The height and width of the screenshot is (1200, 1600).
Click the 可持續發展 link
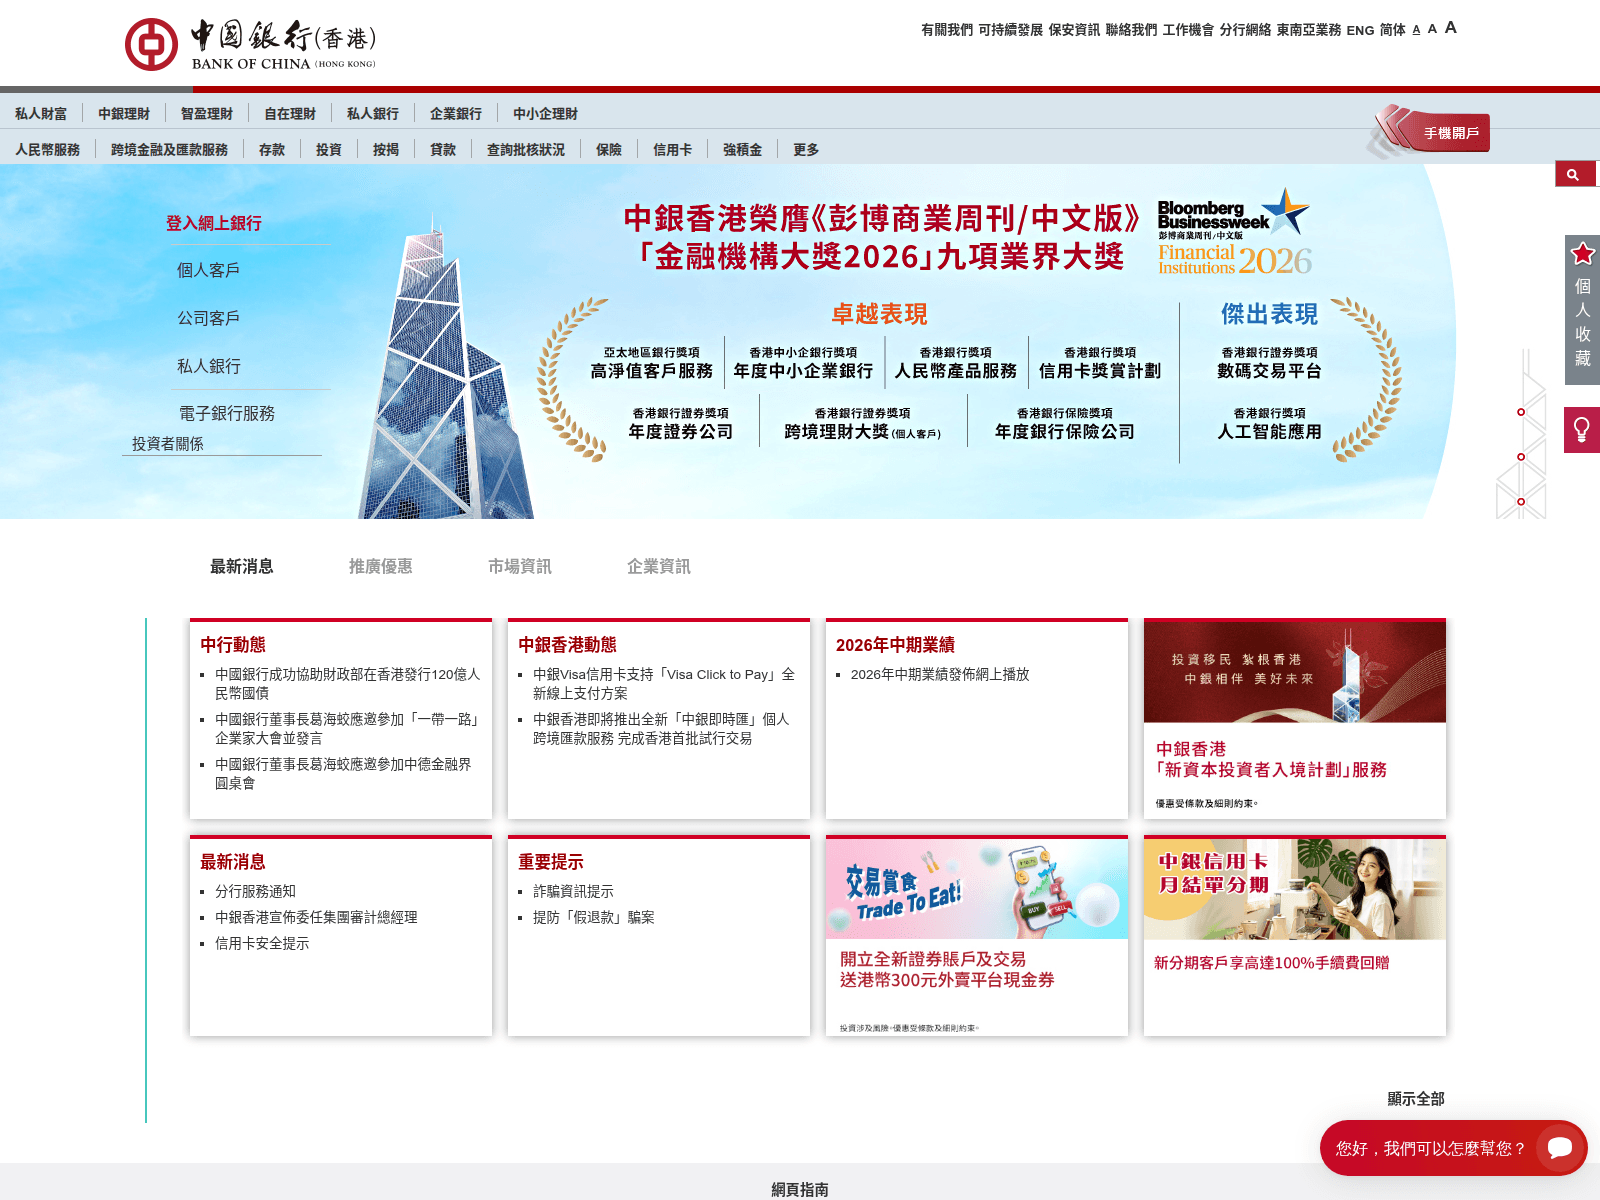point(1010,30)
